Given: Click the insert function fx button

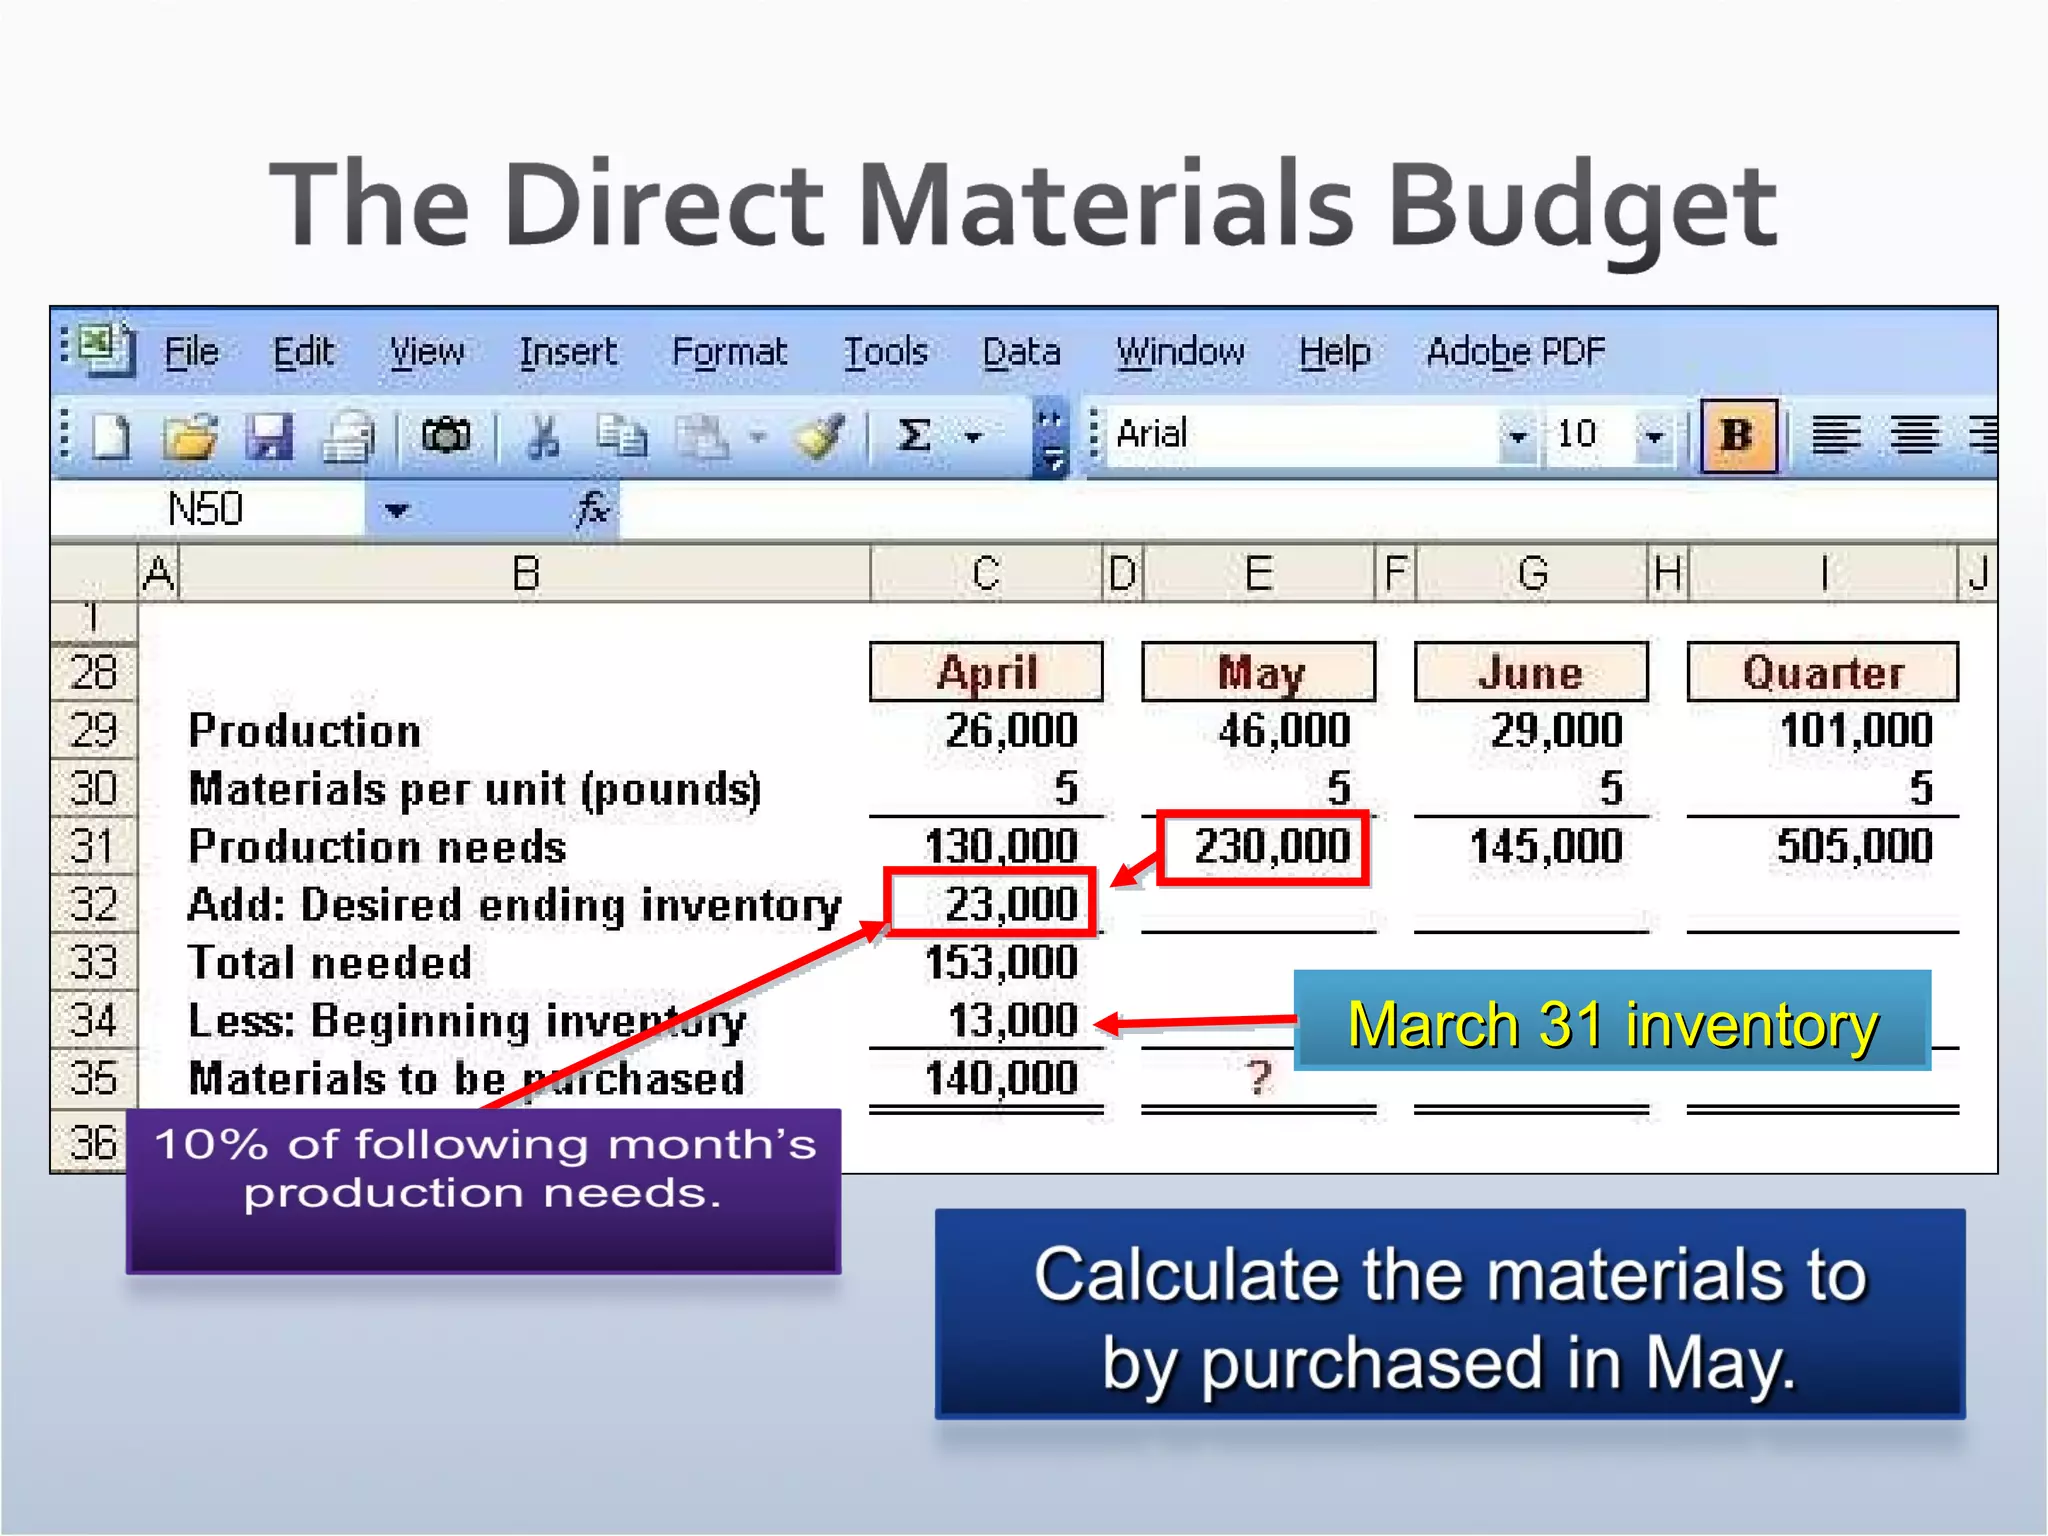Looking at the screenshot, I should pyautogui.click(x=592, y=510).
